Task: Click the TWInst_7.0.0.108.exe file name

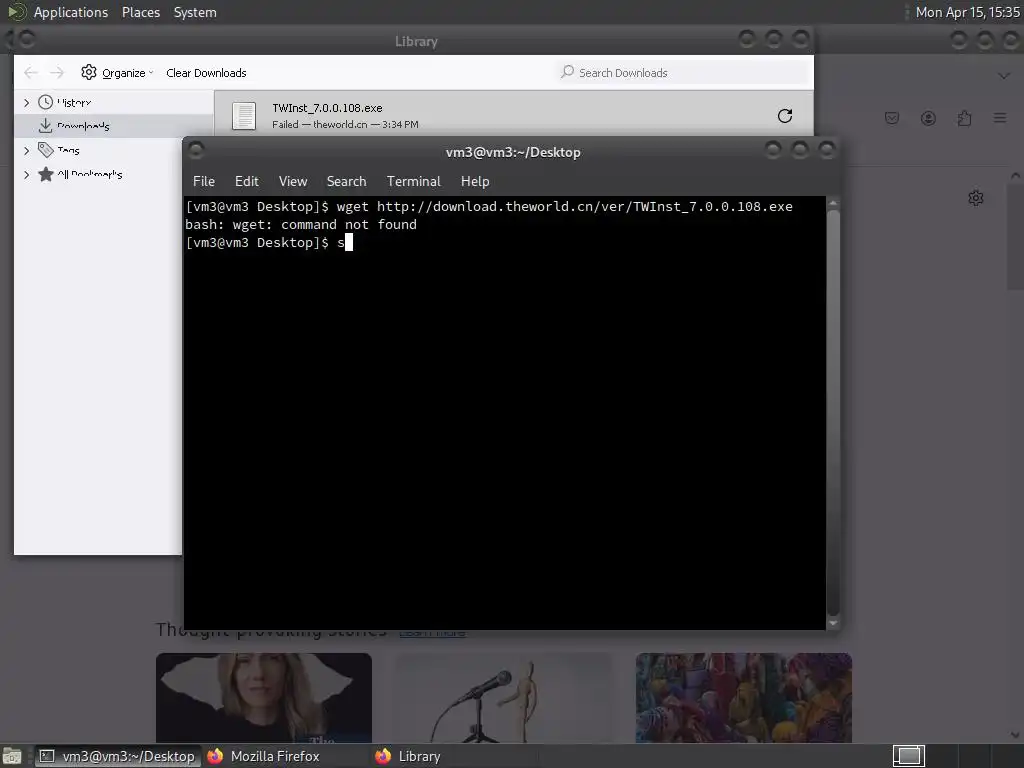Action: pos(327,108)
